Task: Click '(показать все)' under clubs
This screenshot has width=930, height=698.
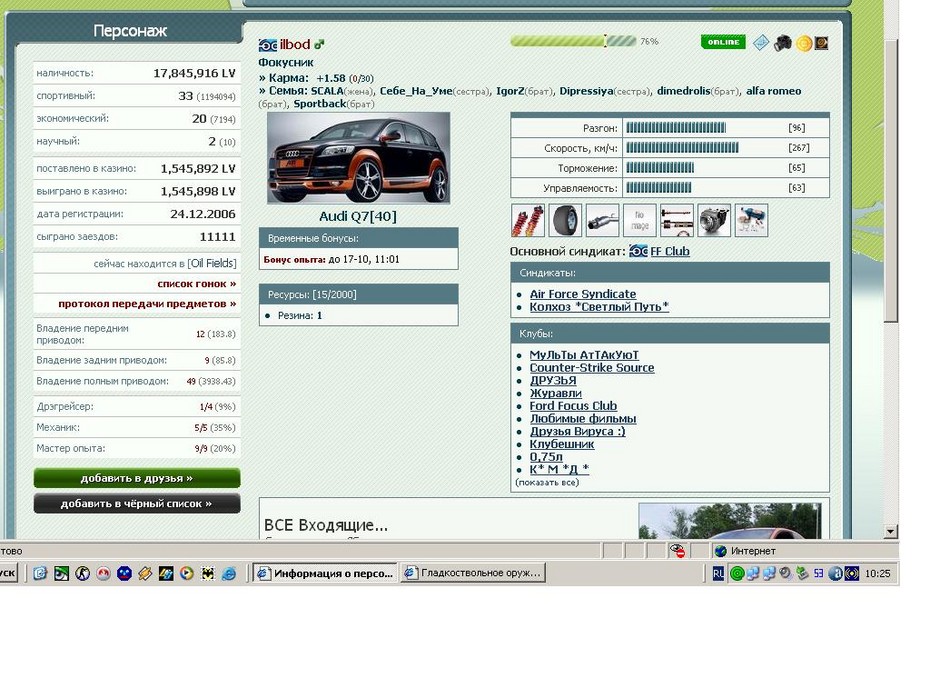Action: coord(547,483)
